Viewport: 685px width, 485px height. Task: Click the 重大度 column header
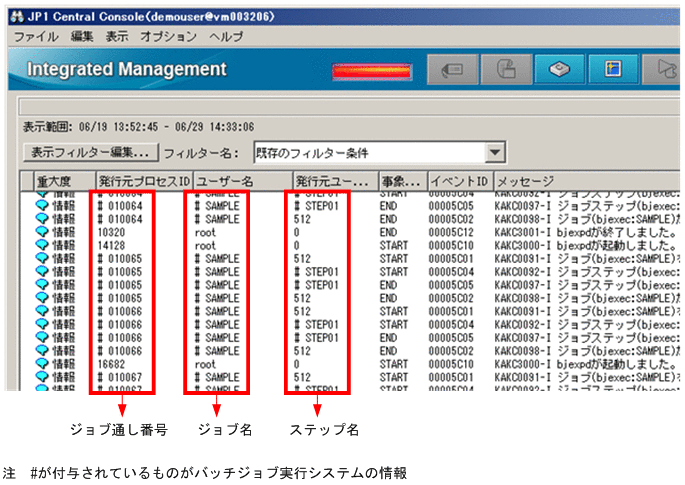click(65, 181)
